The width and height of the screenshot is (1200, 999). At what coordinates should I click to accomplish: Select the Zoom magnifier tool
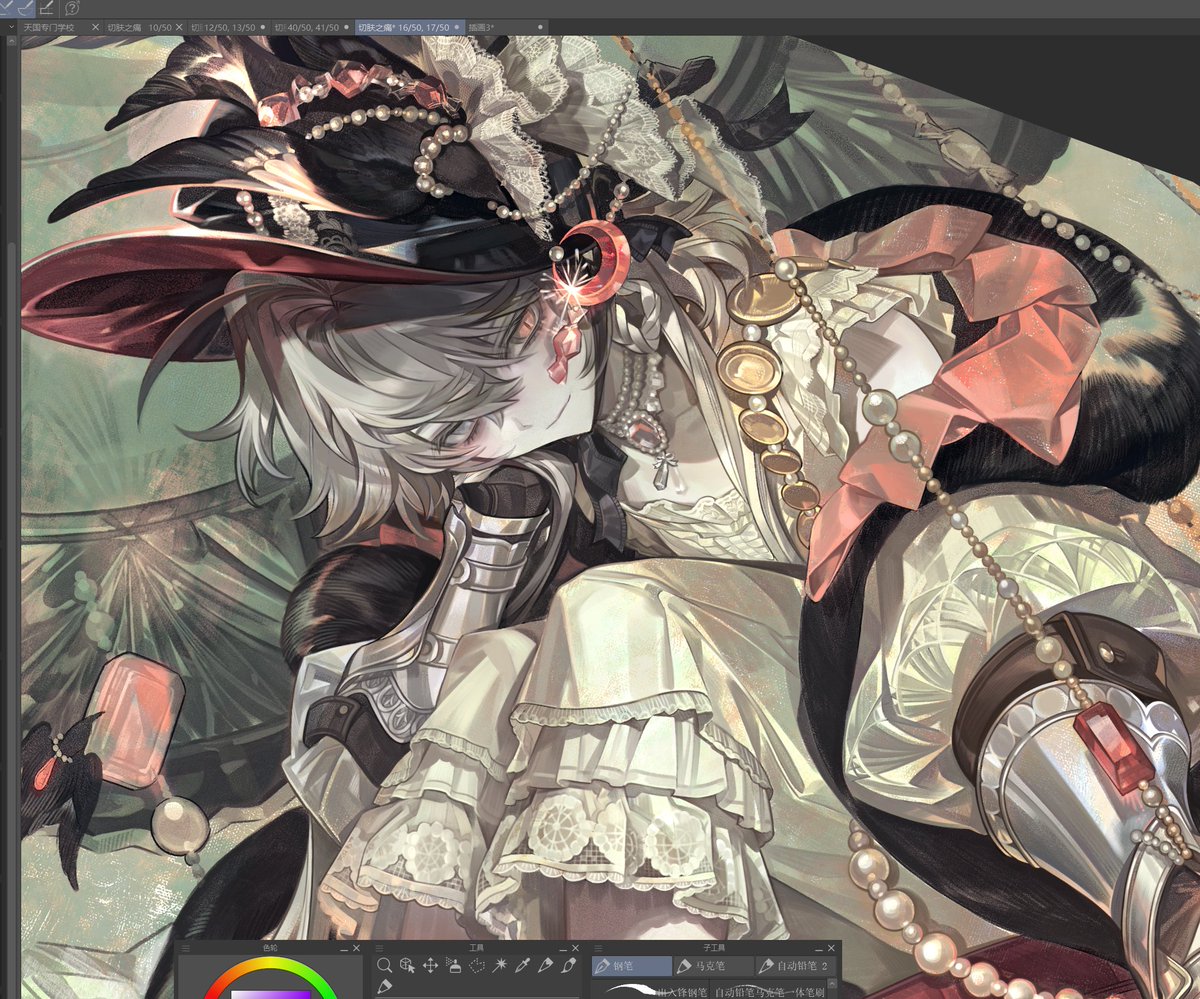click(x=384, y=965)
